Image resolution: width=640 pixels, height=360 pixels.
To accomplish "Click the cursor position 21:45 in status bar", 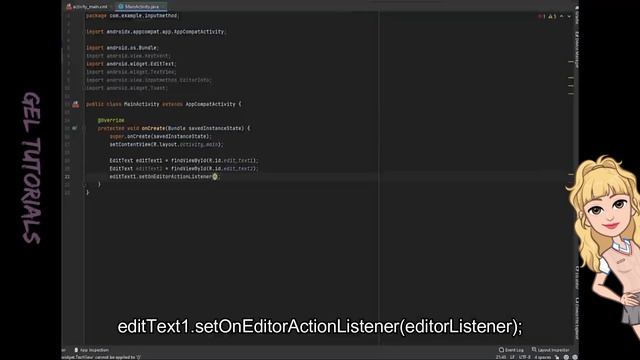I will (x=501, y=357).
